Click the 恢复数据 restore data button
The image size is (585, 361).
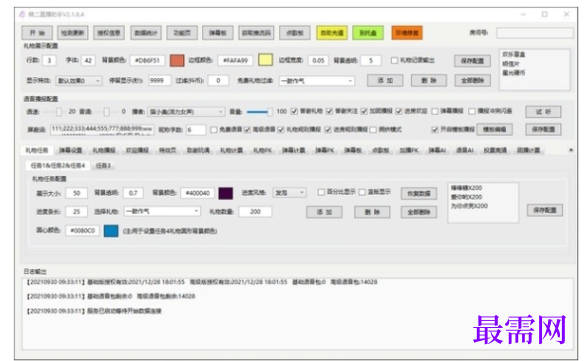(419, 194)
